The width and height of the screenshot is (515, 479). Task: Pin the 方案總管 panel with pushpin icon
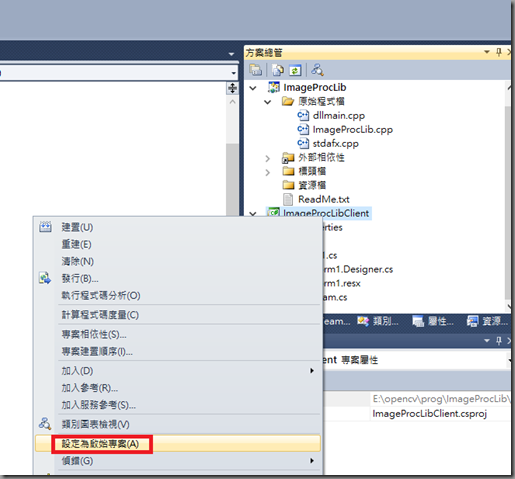pos(499,52)
